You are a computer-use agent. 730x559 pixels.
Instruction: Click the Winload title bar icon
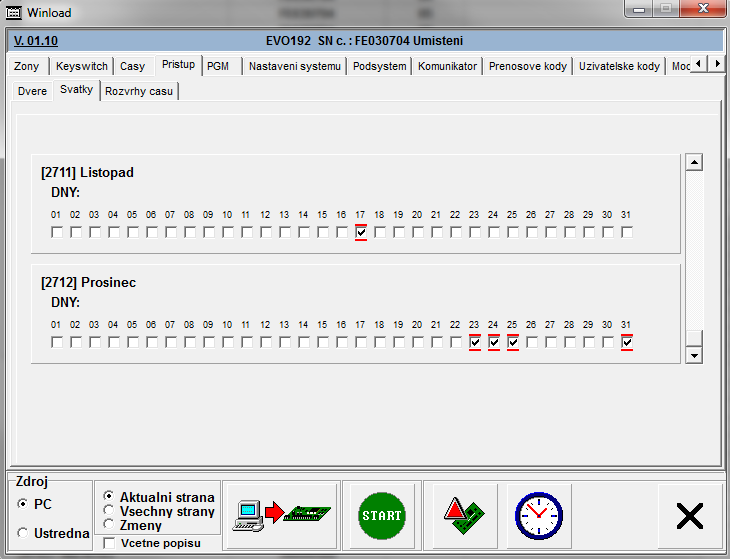[x=15, y=12]
